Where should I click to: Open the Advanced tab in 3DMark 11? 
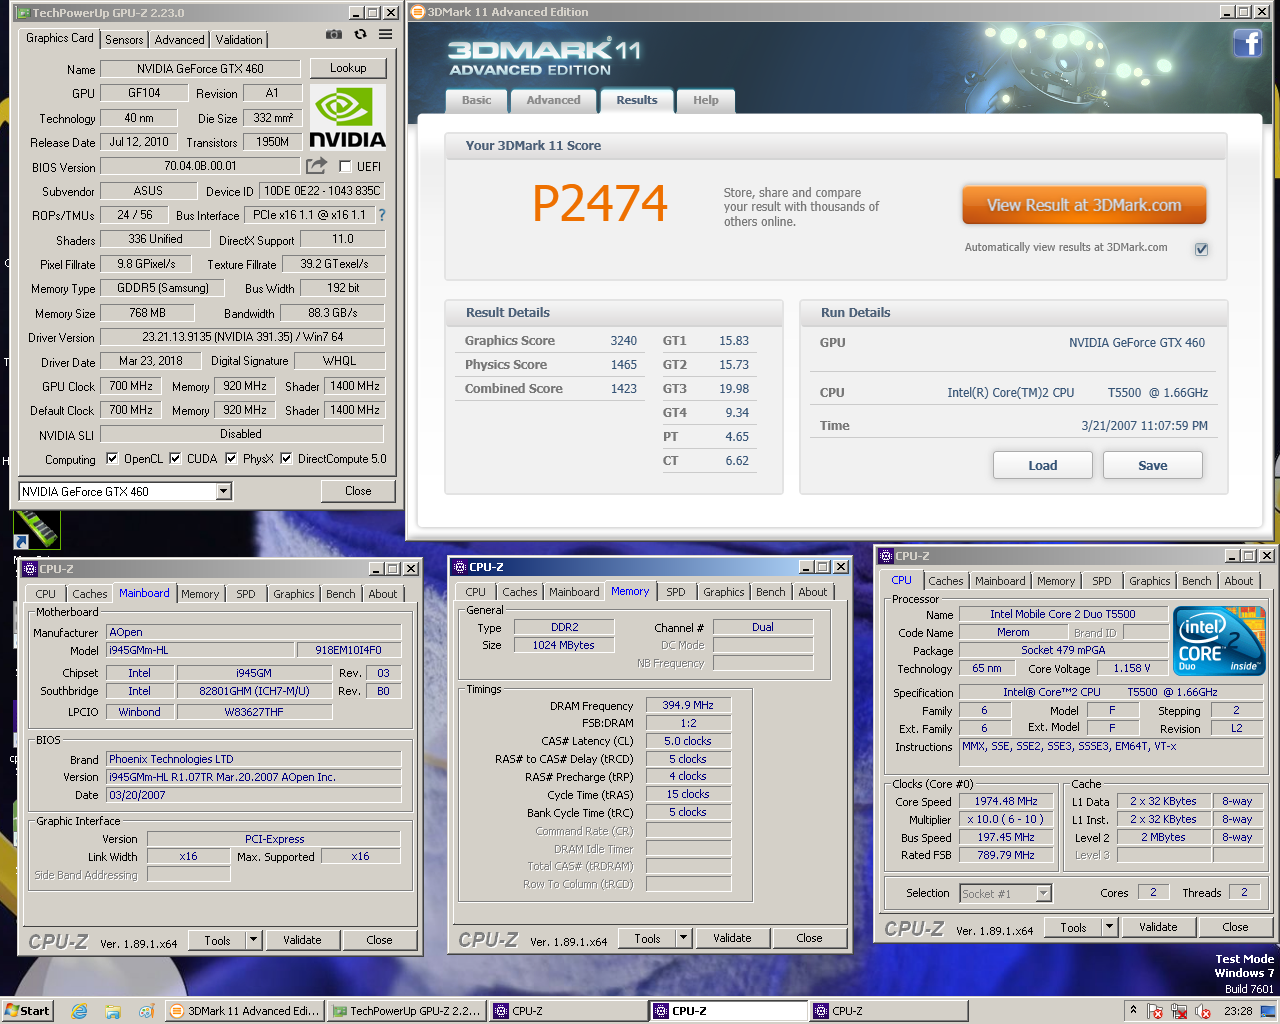coord(553,100)
